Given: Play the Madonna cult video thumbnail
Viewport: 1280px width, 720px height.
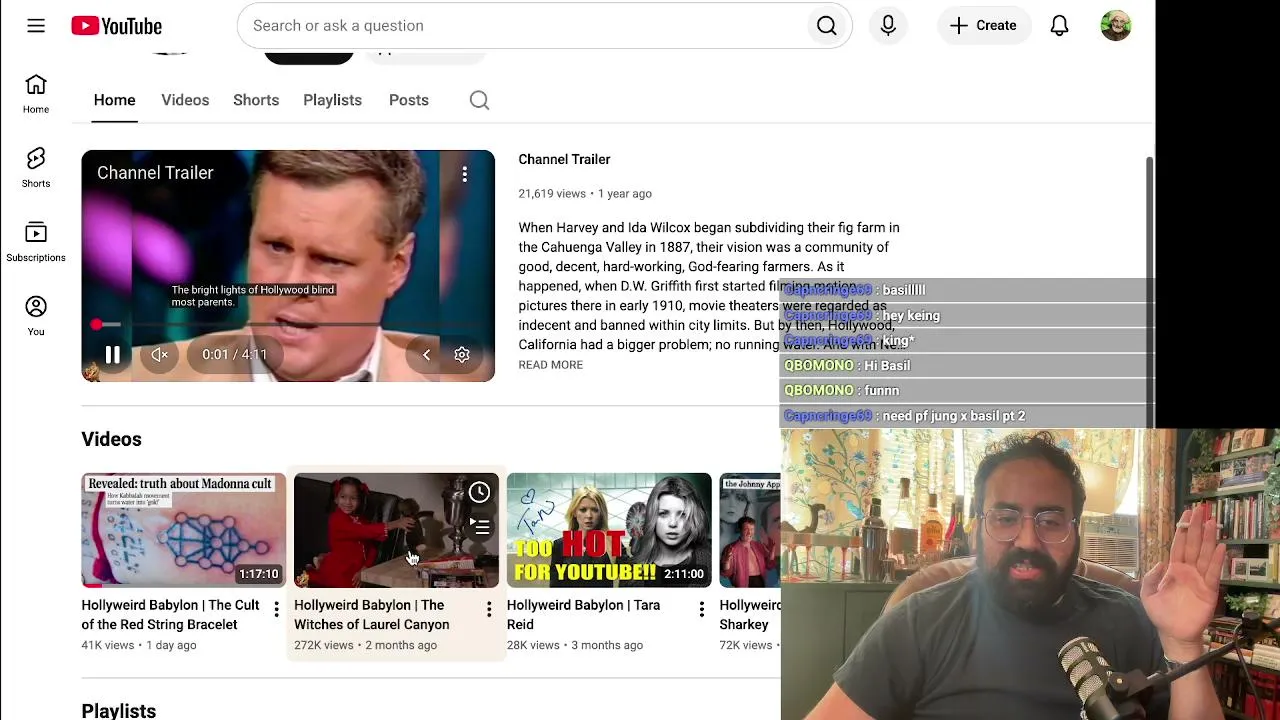Looking at the screenshot, I should (184, 530).
